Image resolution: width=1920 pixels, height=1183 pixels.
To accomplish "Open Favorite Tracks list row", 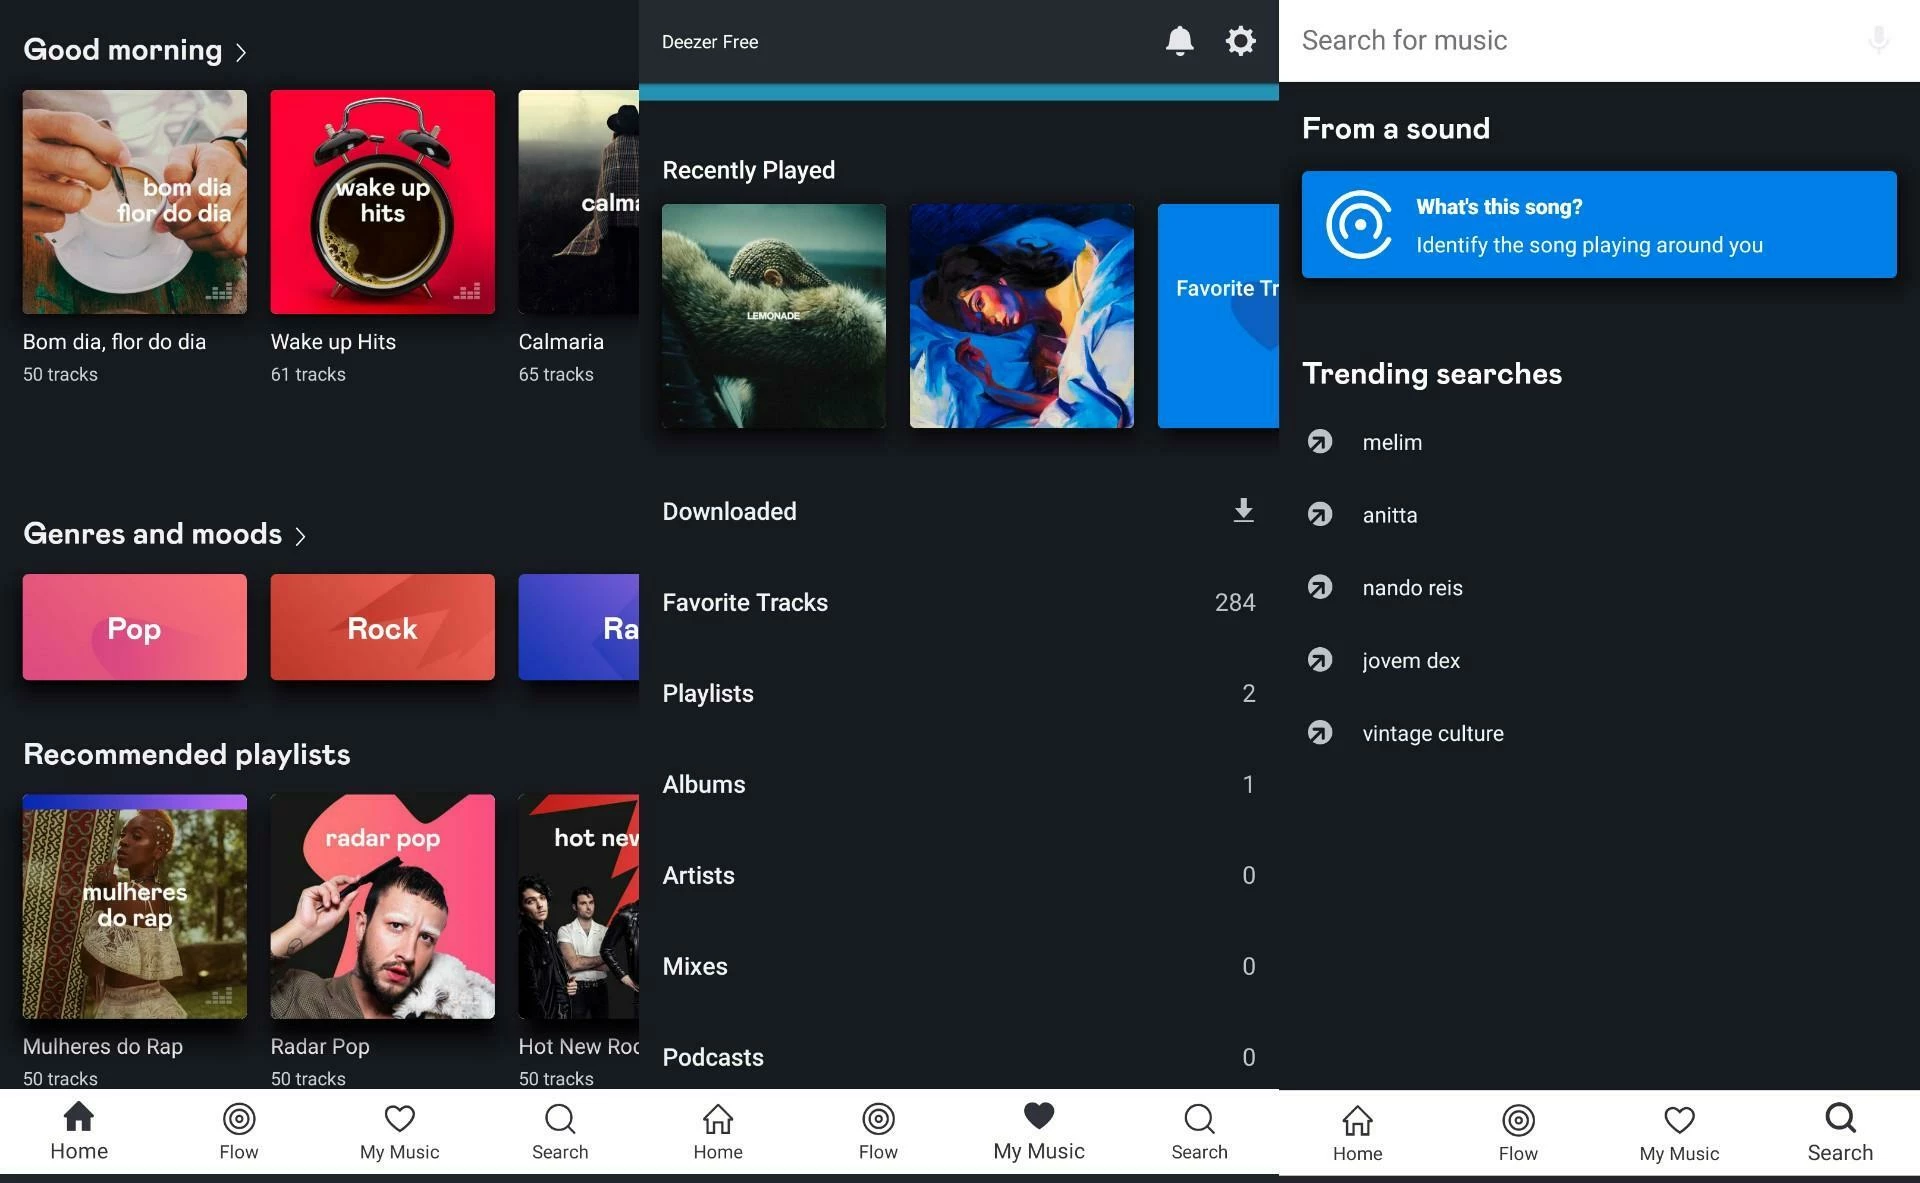I will click(958, 602).
